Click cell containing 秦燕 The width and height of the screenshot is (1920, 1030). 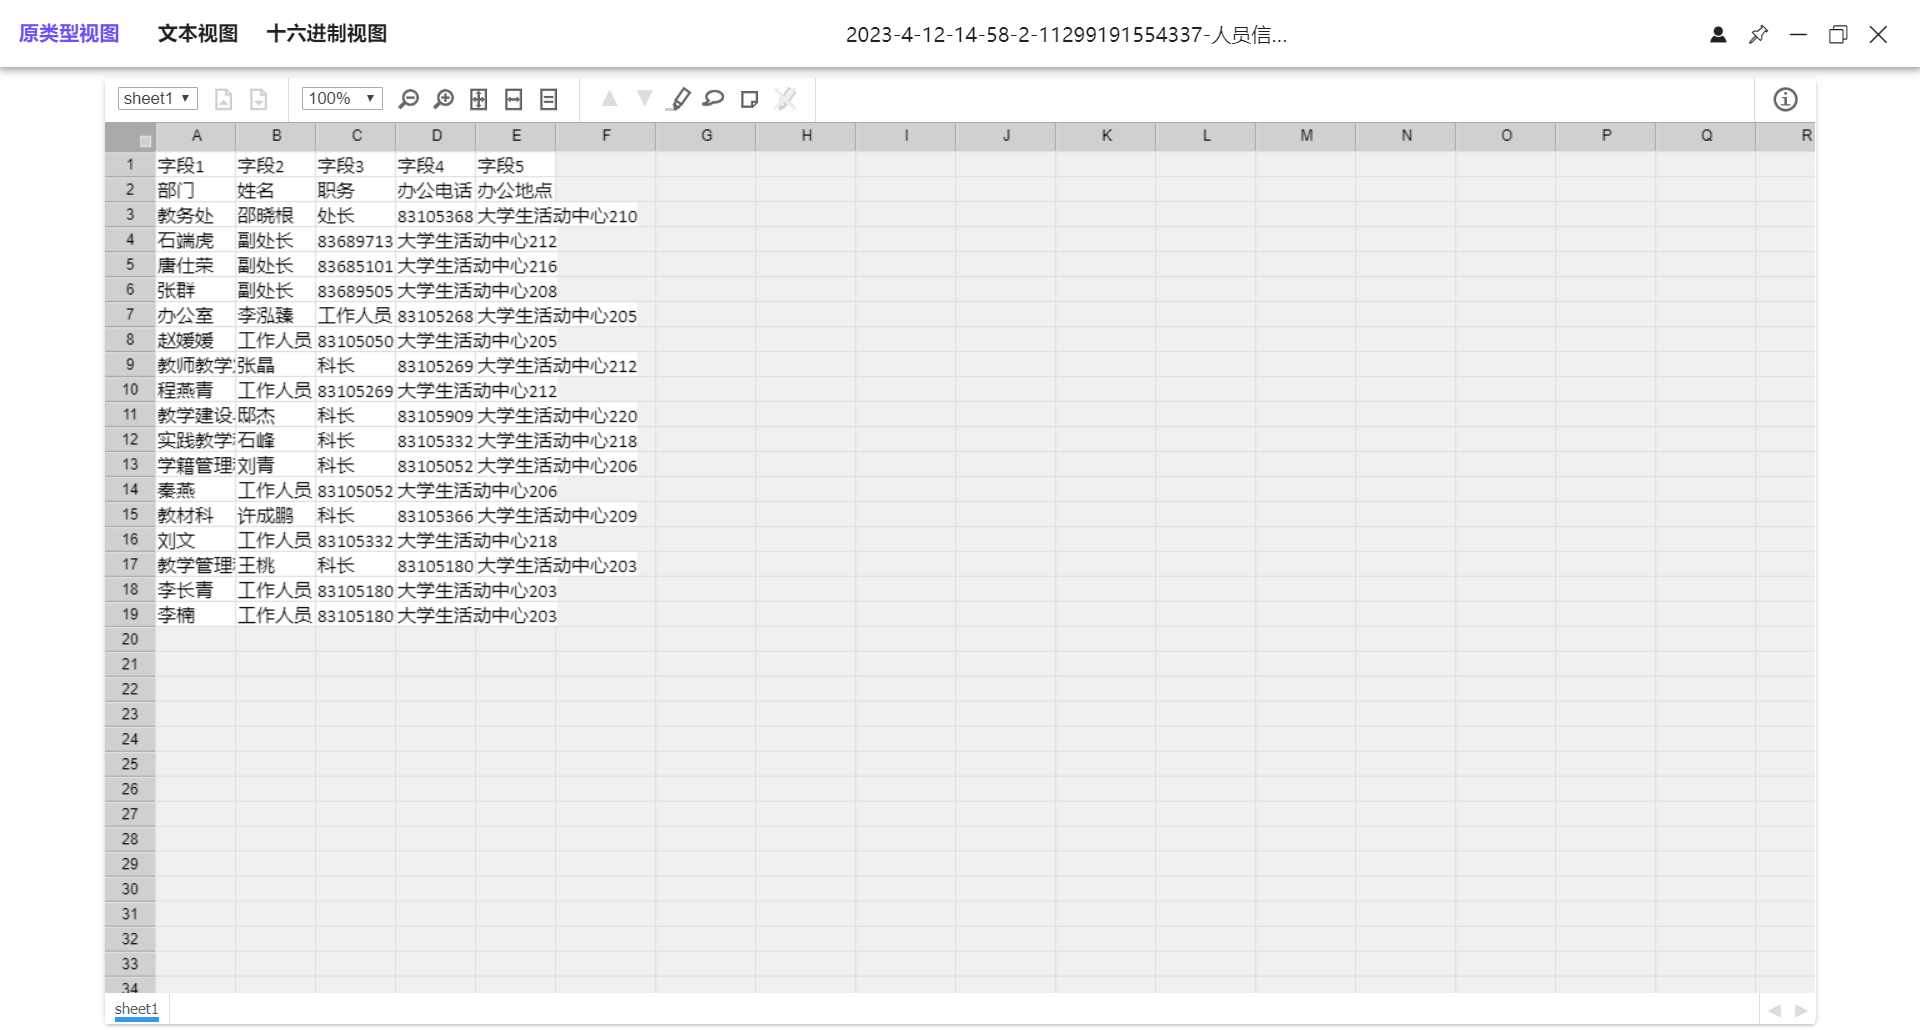(x=196, y=490)
